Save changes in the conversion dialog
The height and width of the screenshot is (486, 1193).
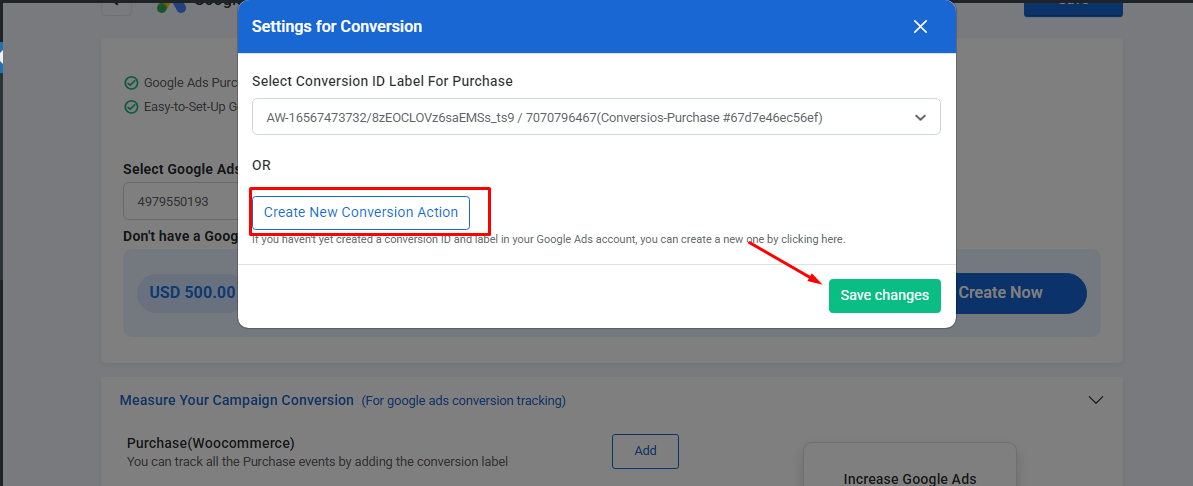click(884, 295)
